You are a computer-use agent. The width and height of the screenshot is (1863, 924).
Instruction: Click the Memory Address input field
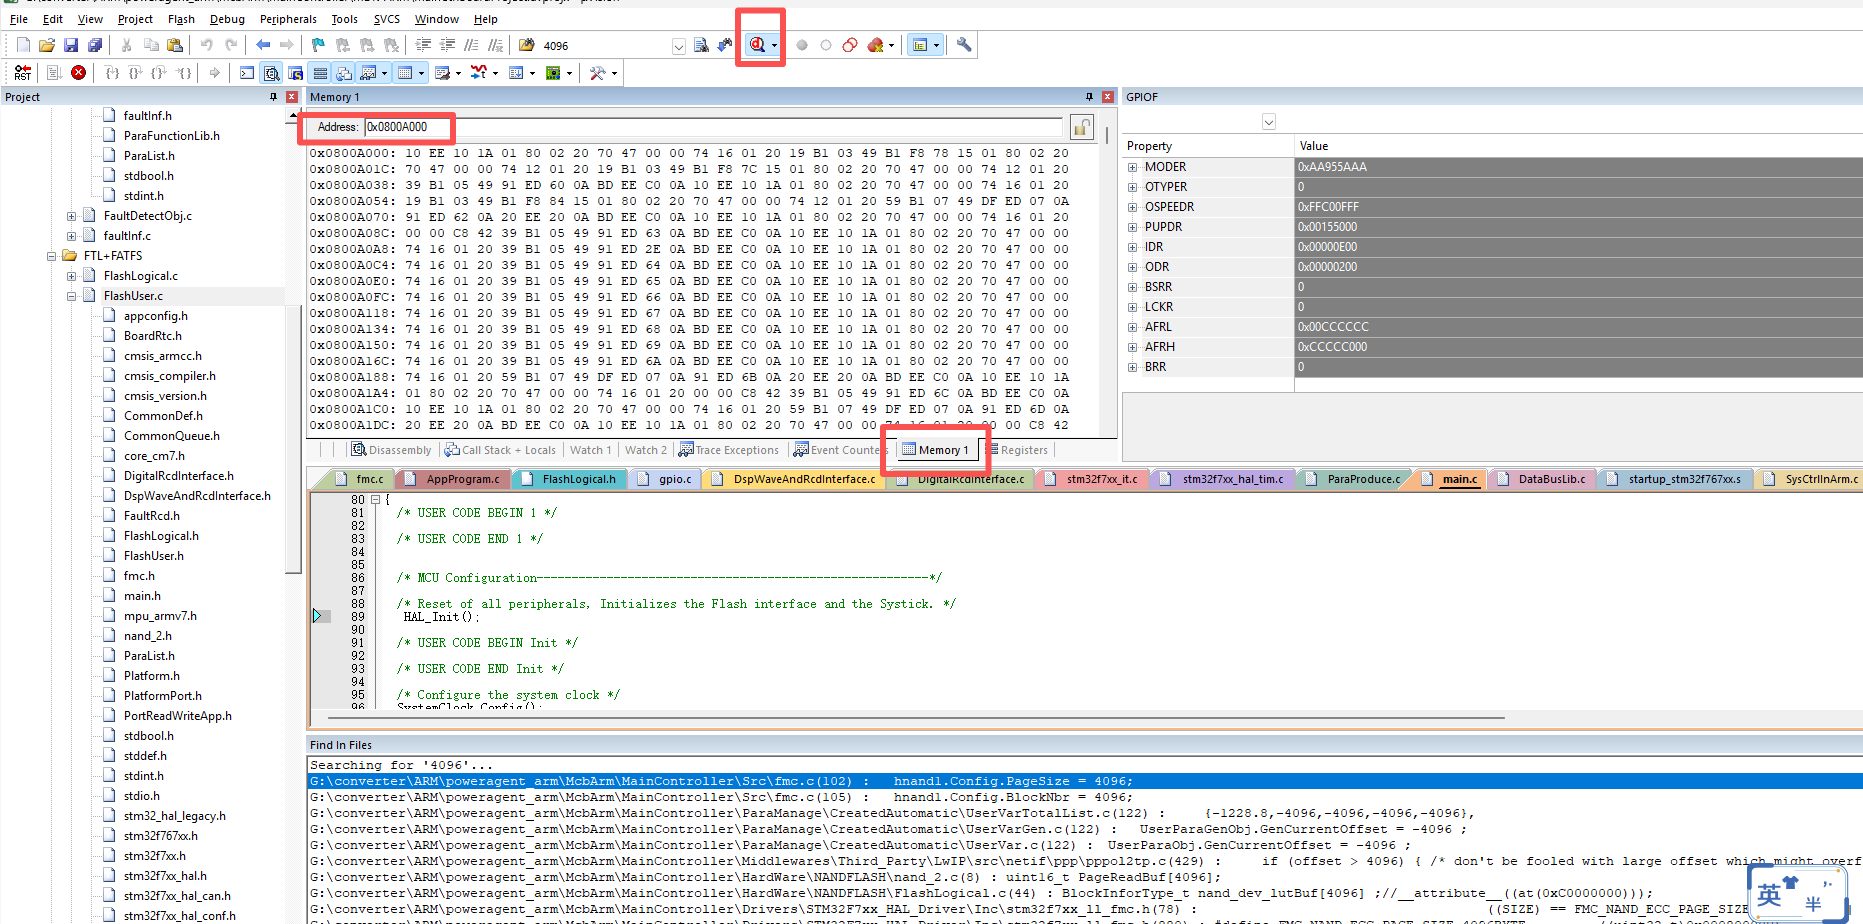[x=713, y=127]
